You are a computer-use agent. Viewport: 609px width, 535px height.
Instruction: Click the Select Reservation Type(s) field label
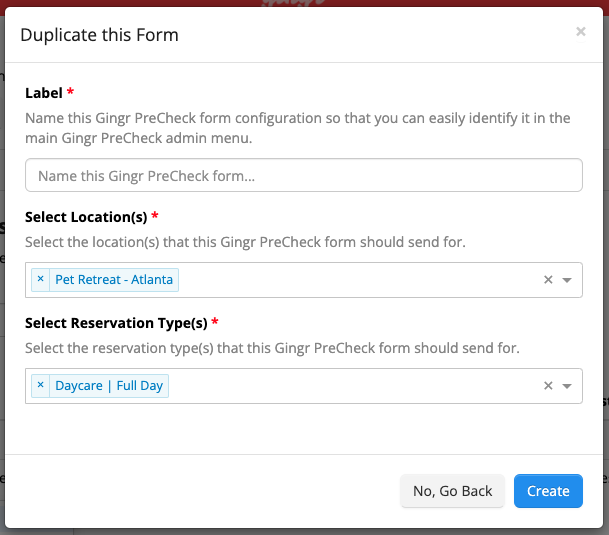[116, 323]
